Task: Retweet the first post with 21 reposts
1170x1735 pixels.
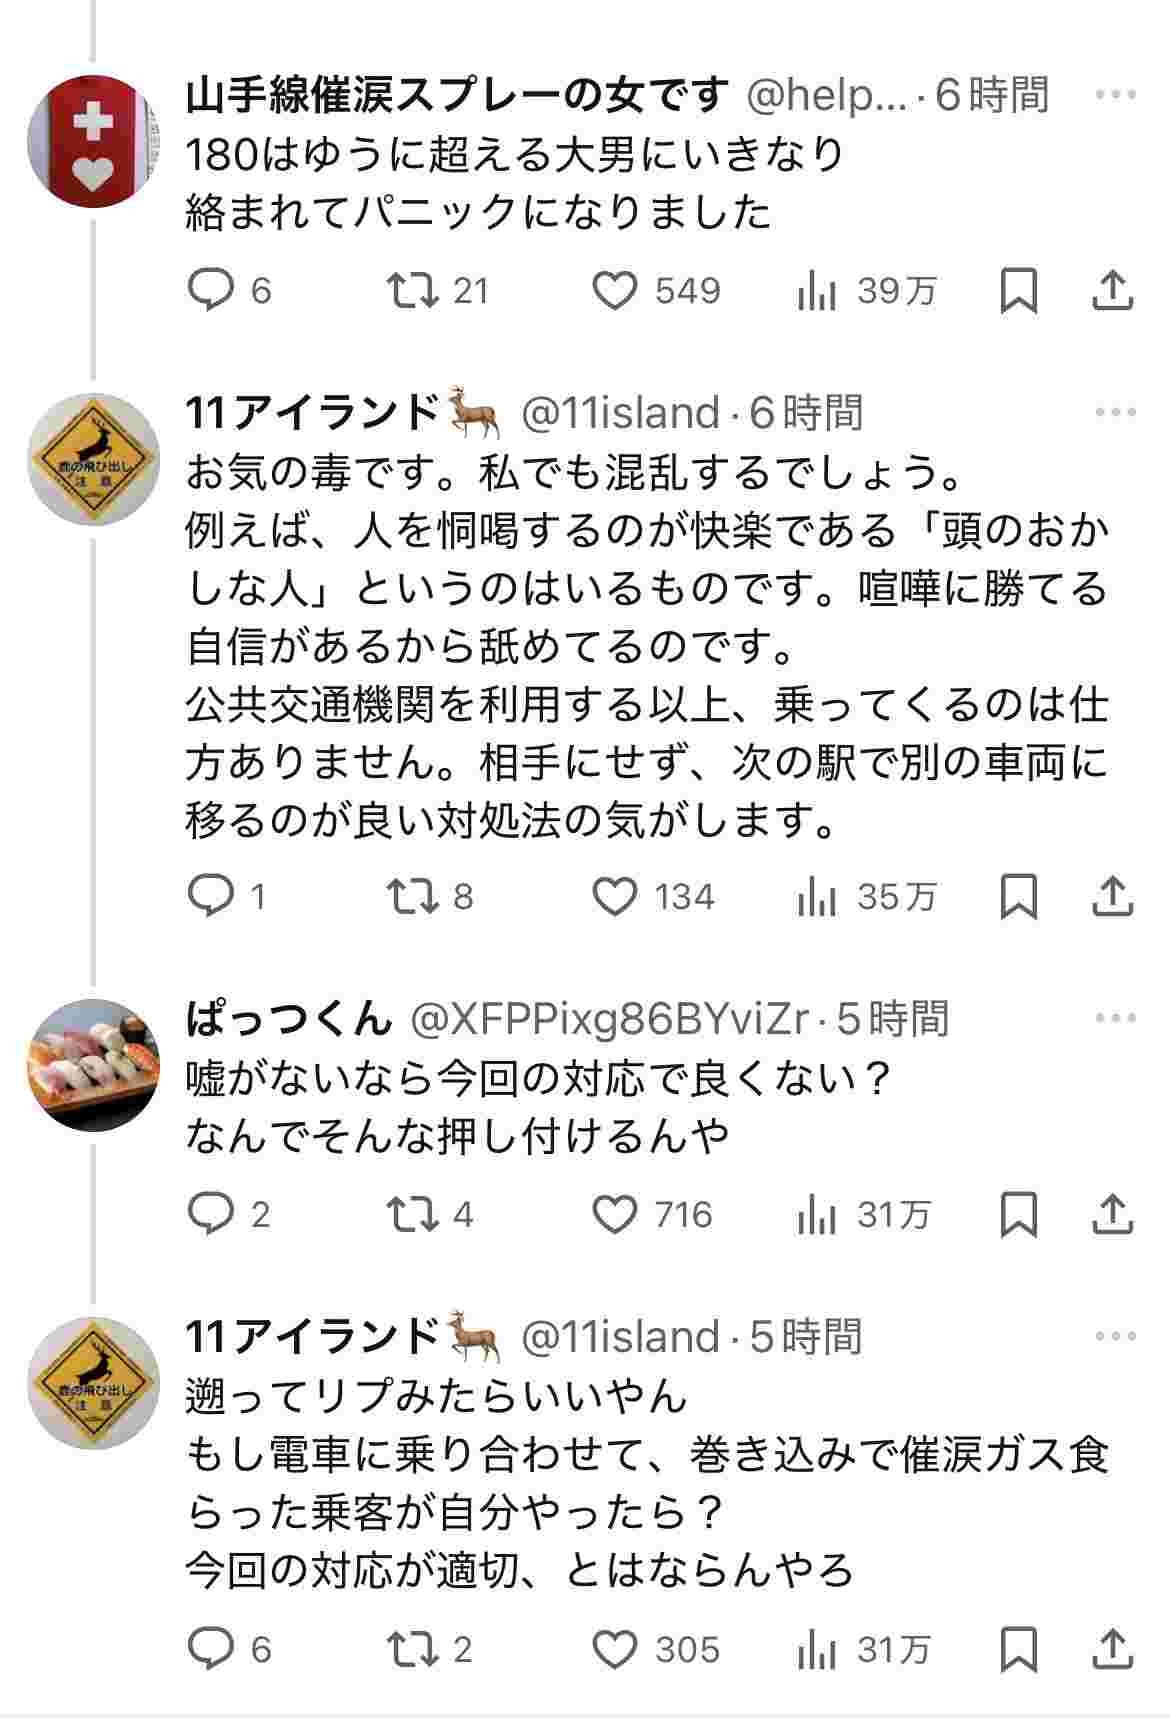Action: pyautogui.click(x=412, y=291)
